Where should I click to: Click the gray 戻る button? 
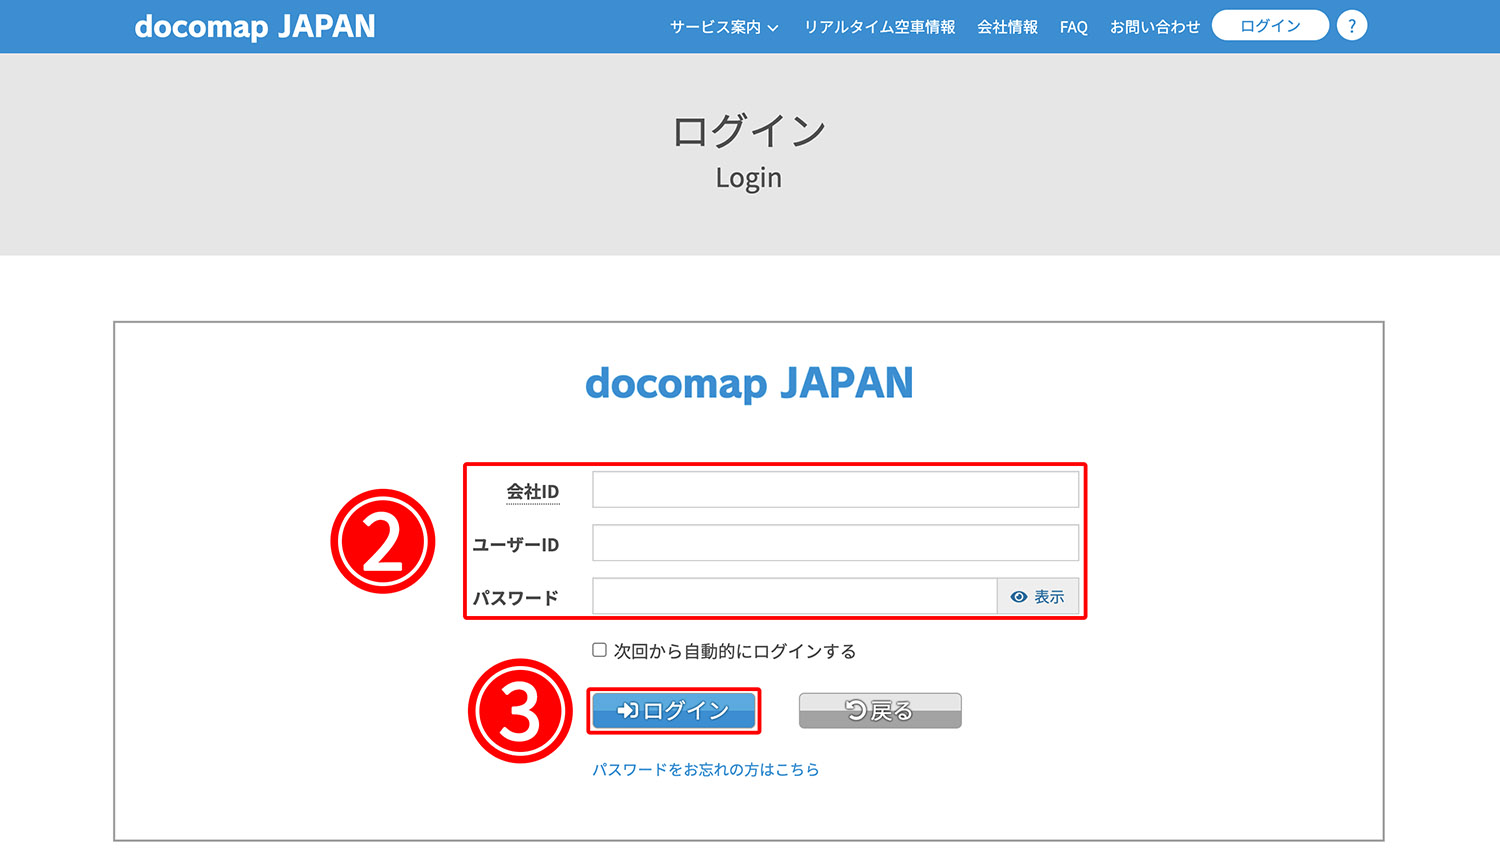[879, 710]
